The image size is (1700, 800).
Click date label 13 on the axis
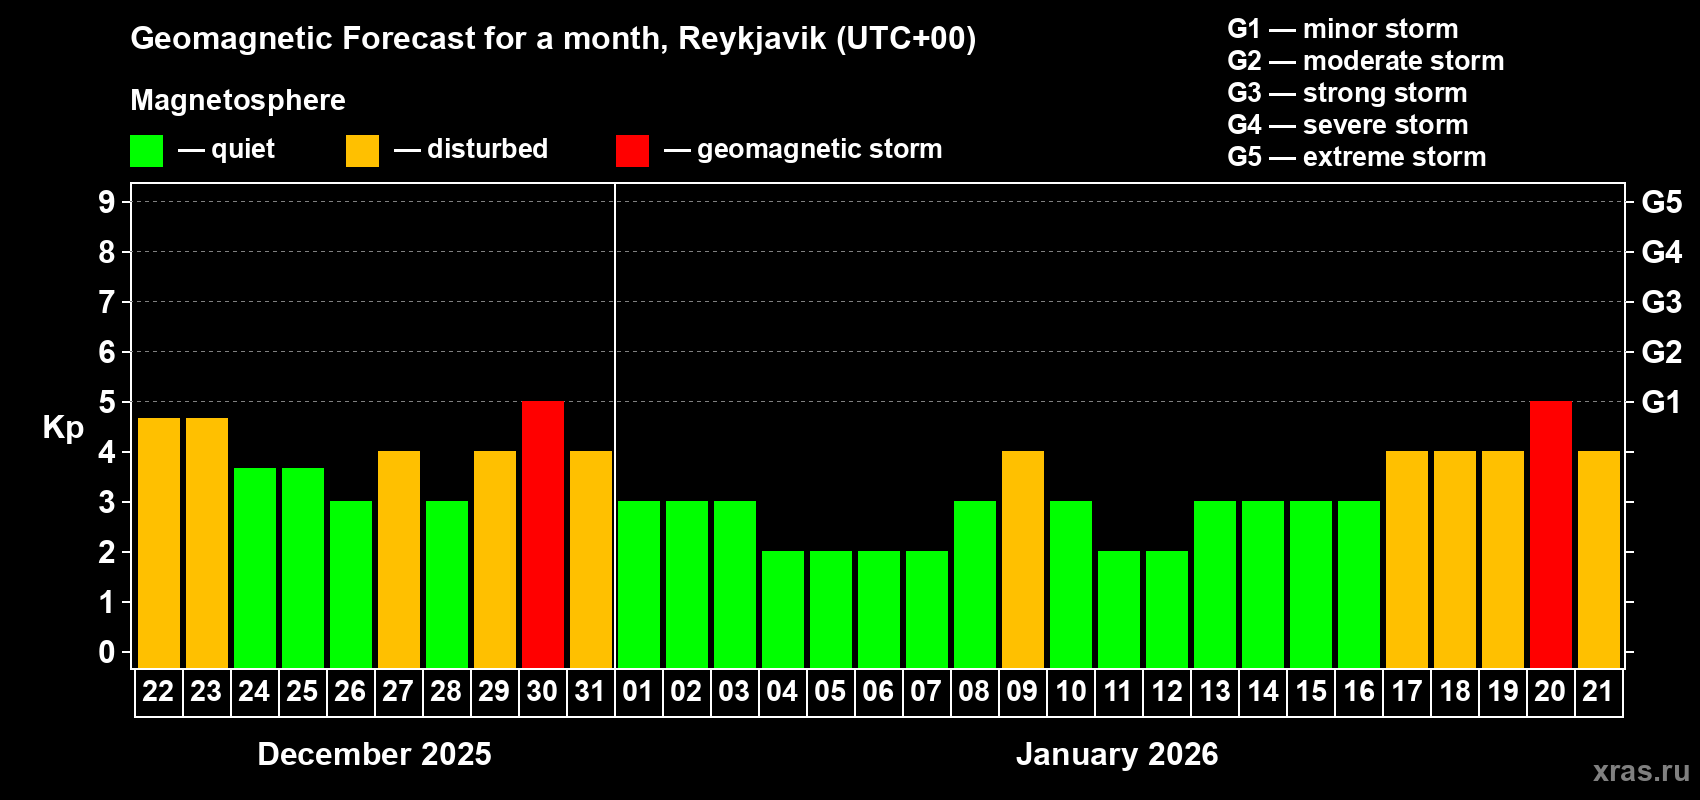pyautogui.click(x=1214, y=692)
